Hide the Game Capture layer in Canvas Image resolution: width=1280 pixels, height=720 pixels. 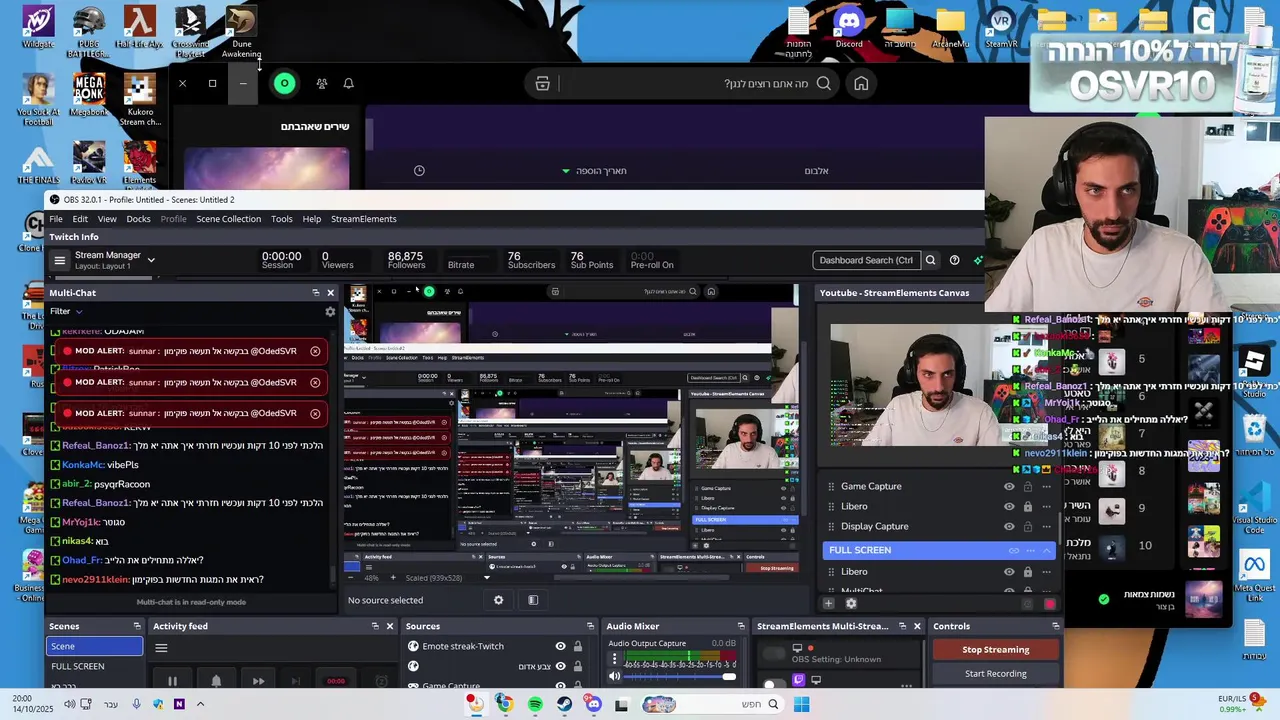pos(1009,487)
